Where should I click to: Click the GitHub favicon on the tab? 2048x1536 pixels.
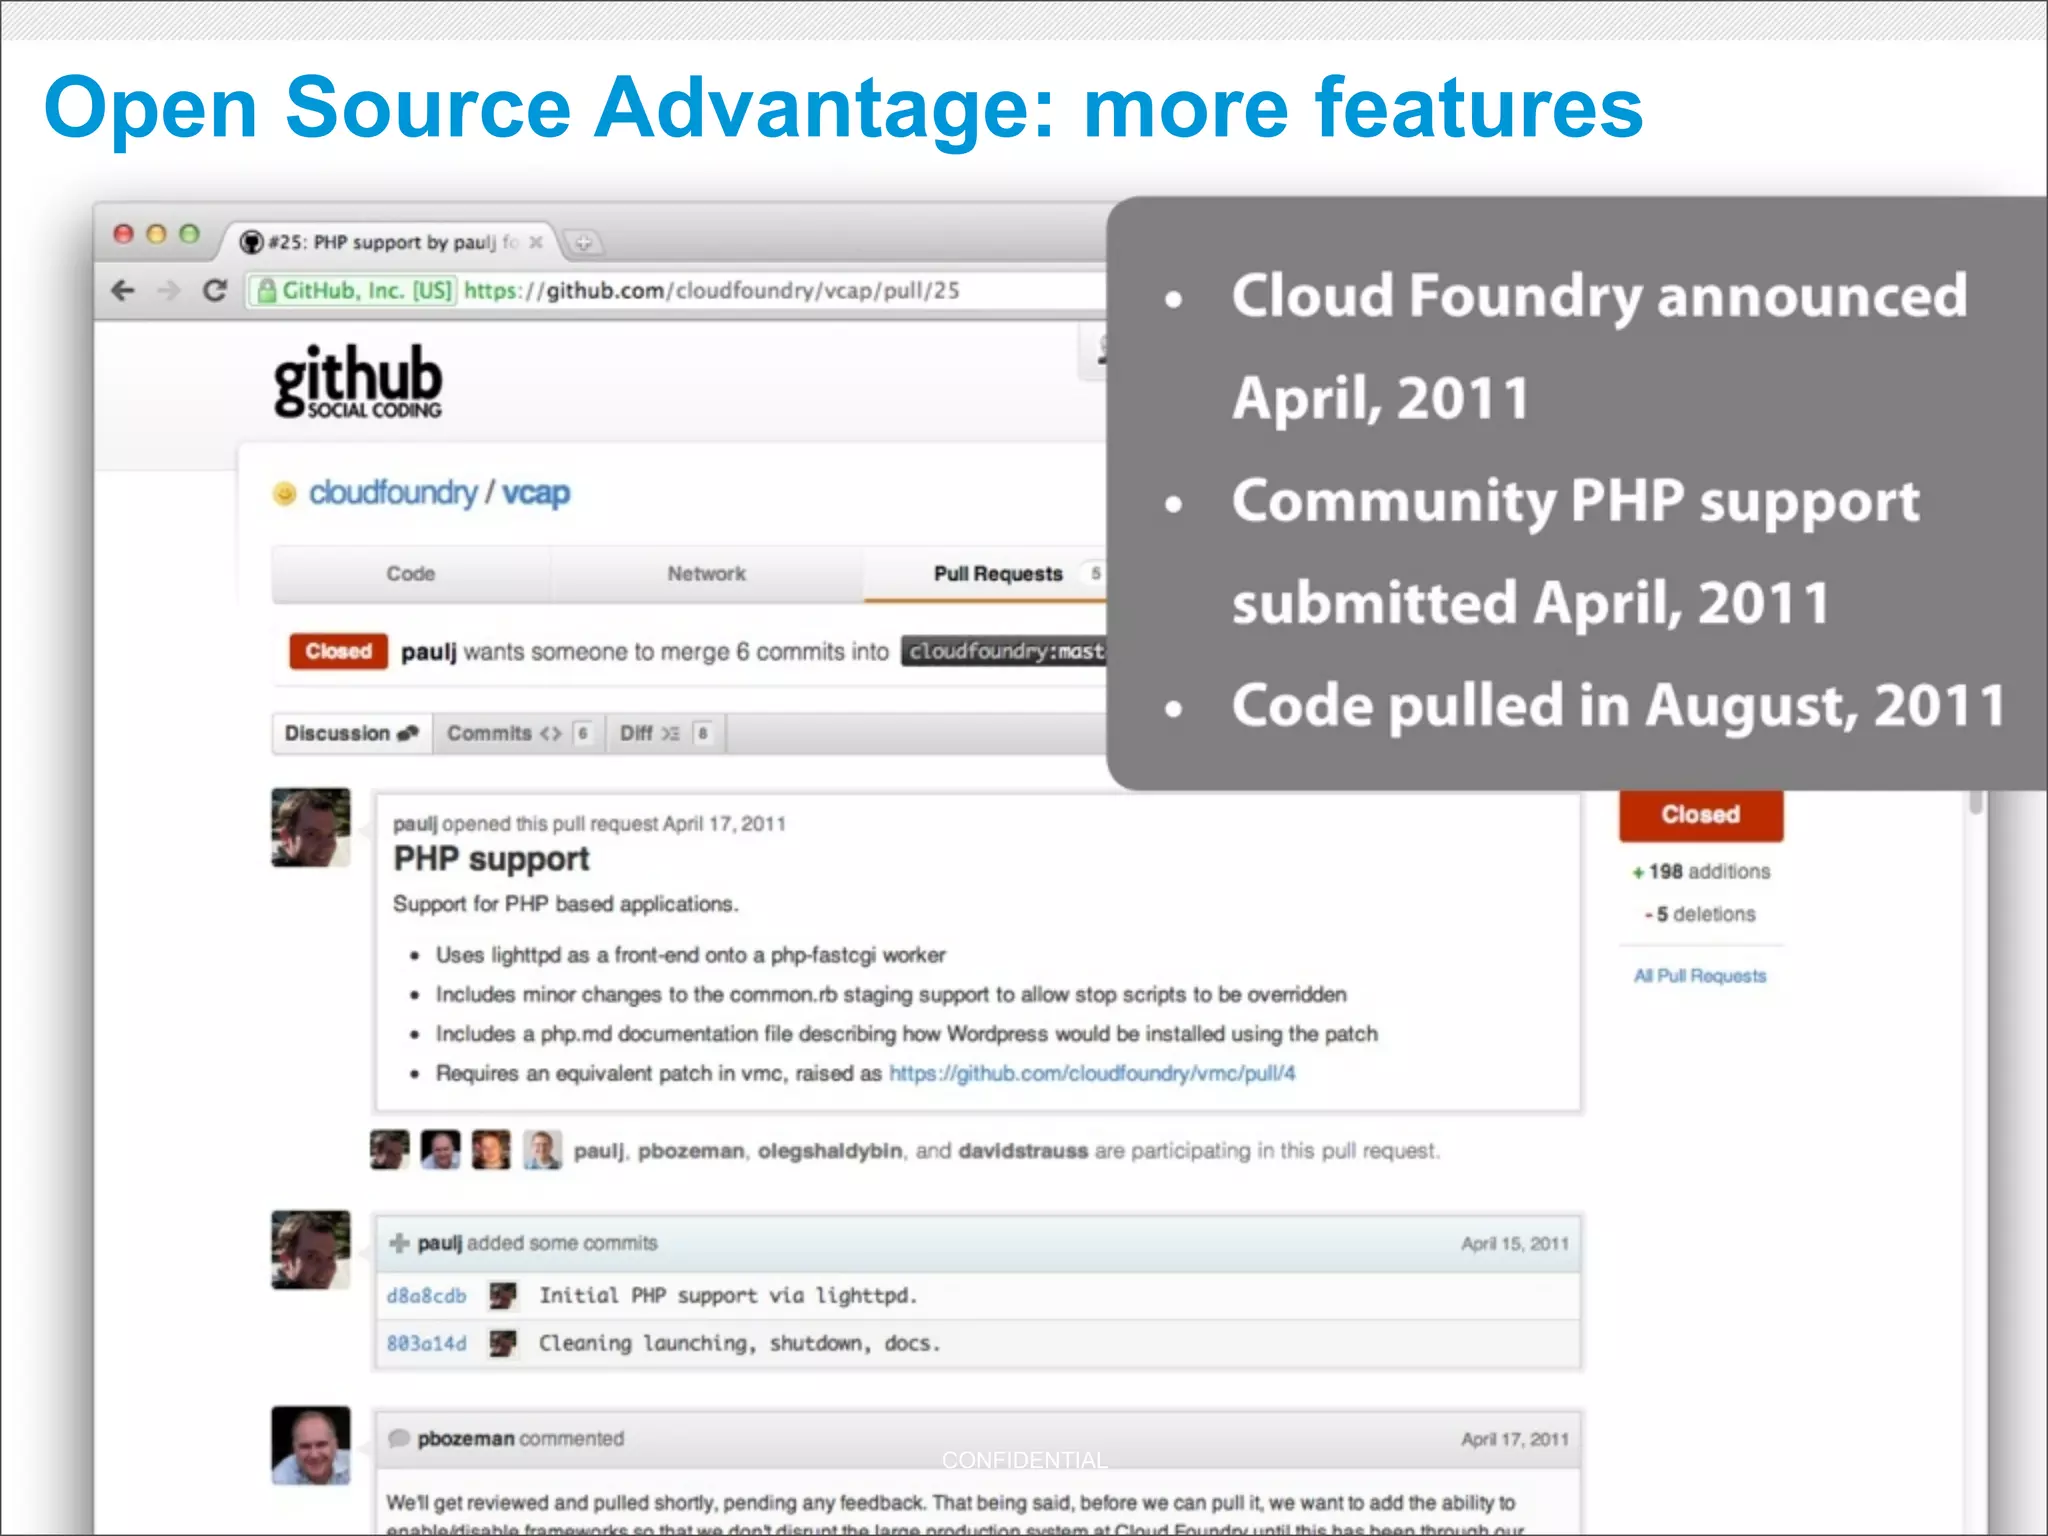point(252,242)
